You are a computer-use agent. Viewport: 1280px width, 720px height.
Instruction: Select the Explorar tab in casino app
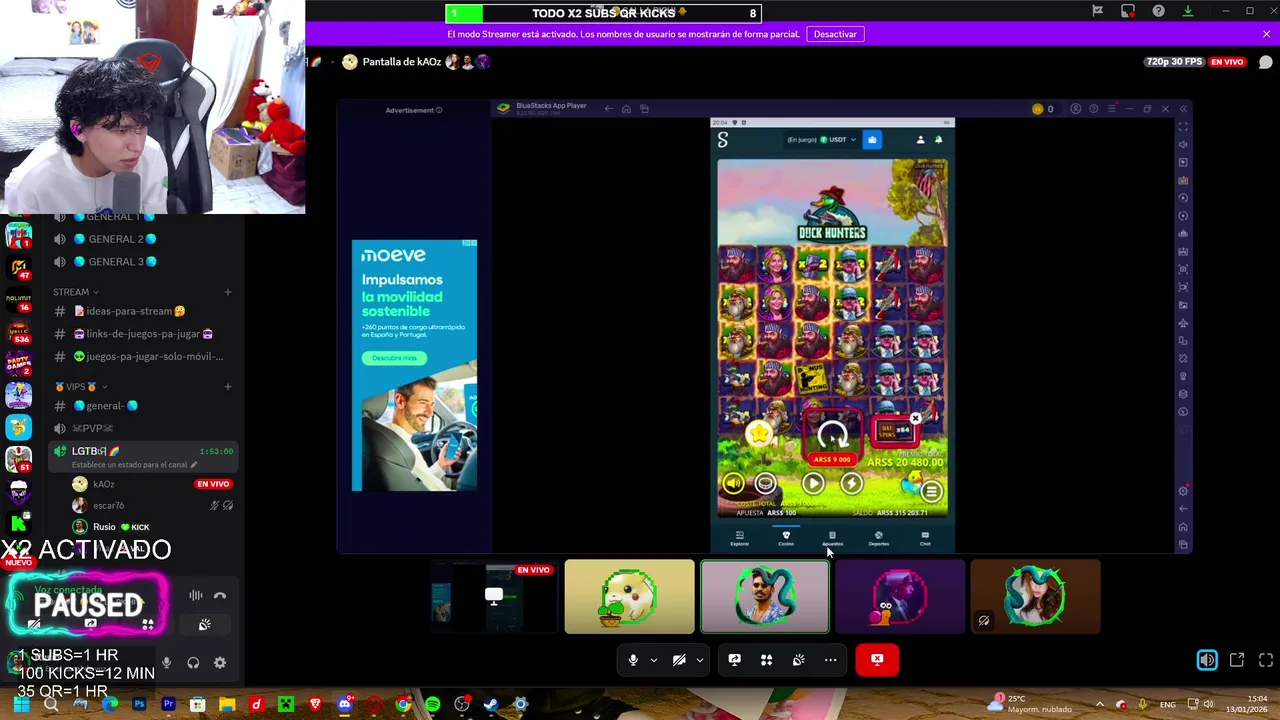(739, 538)
